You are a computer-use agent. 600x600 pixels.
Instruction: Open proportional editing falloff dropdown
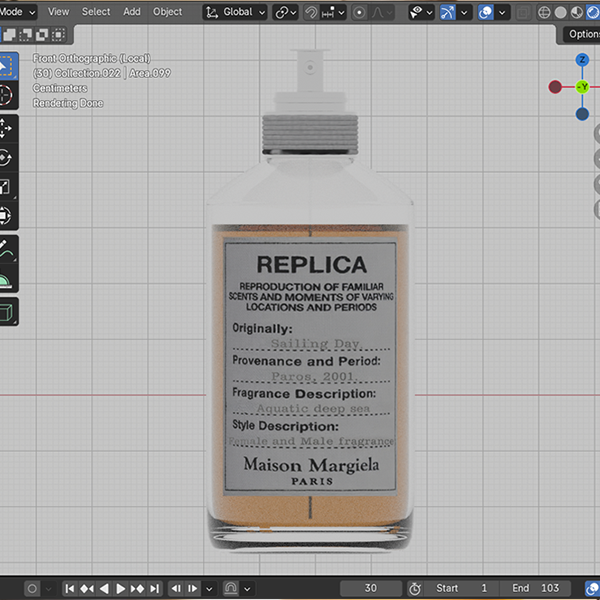[x=382, y=13]
